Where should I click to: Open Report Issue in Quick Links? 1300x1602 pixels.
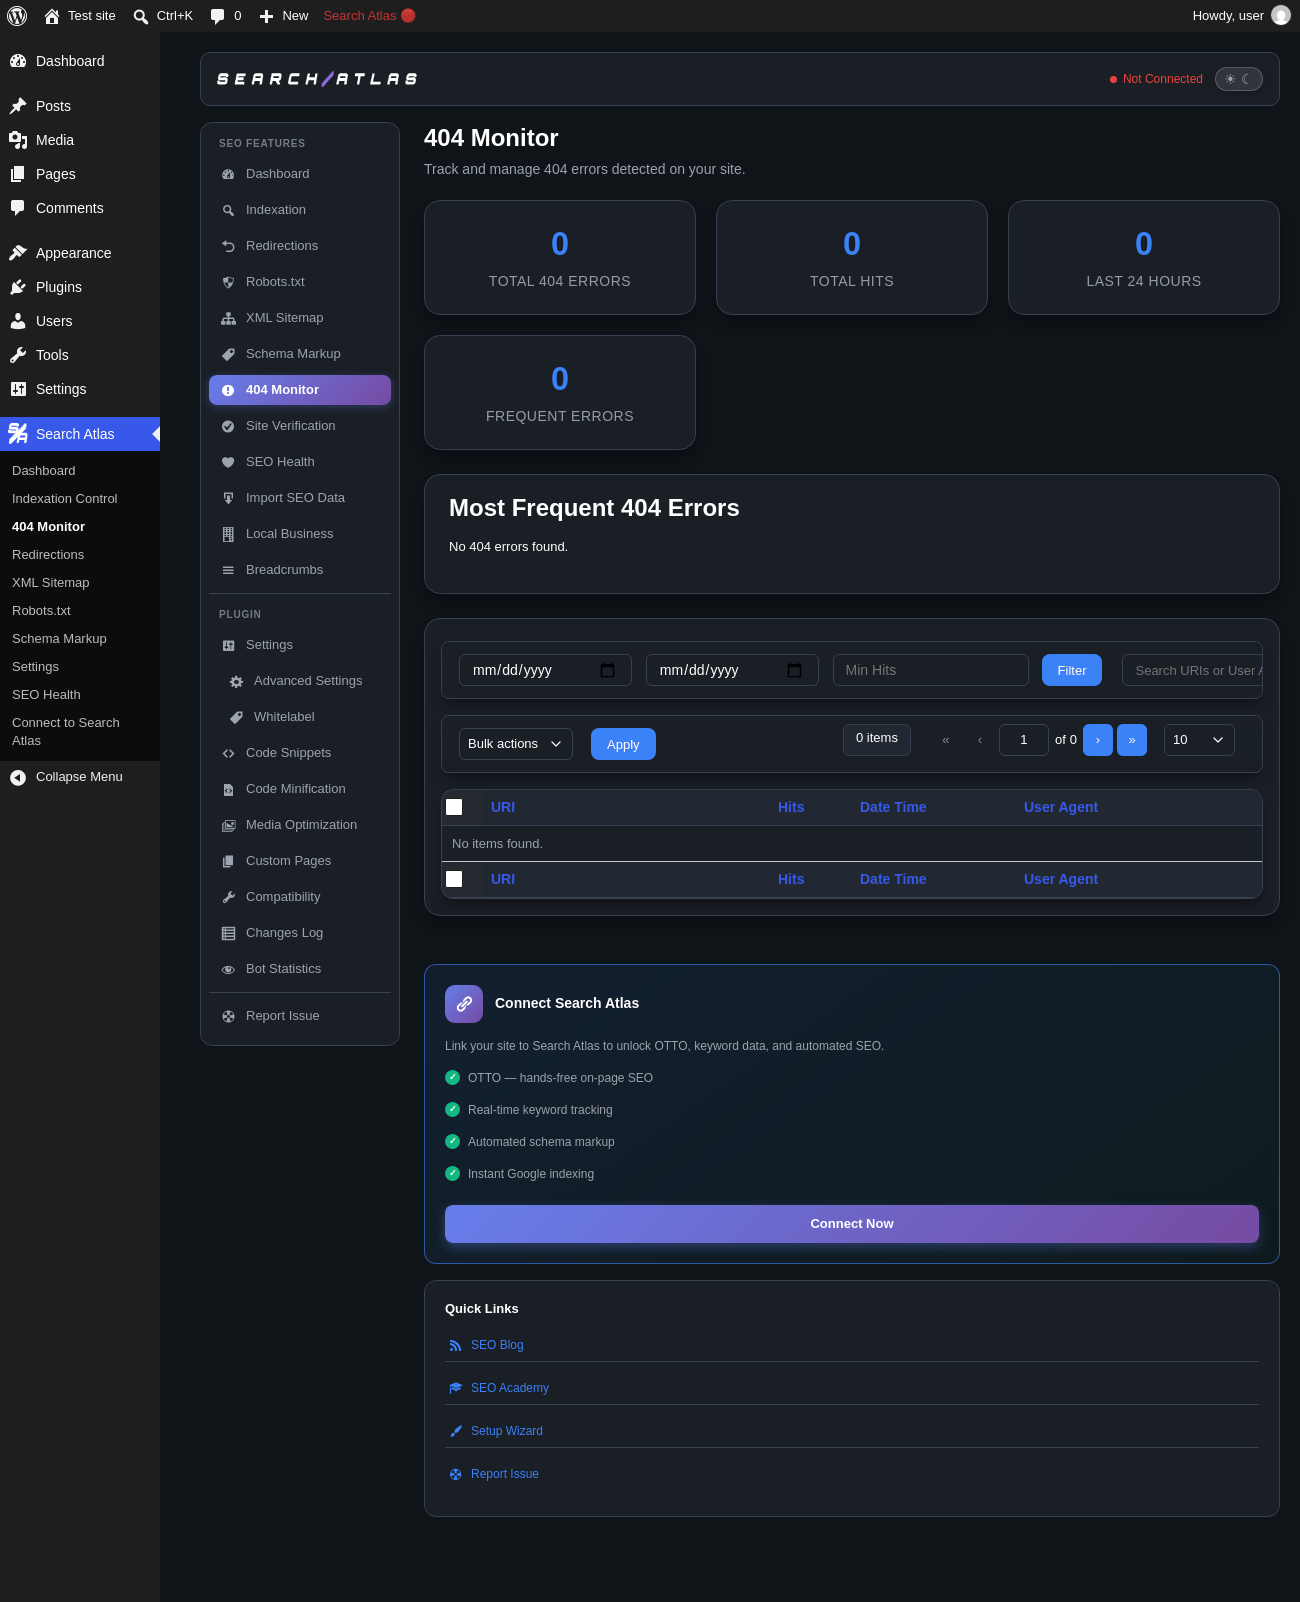pyautogui.click(x=505, y=1474)
